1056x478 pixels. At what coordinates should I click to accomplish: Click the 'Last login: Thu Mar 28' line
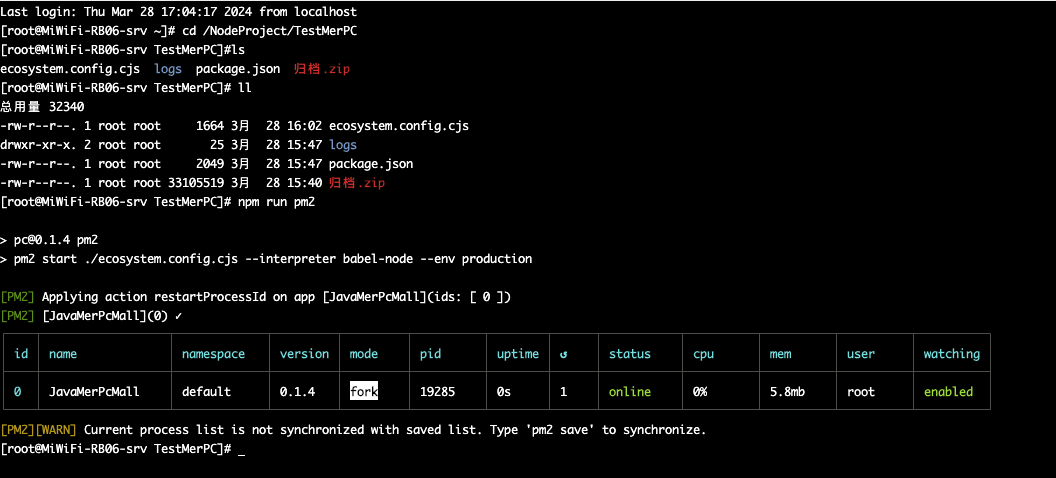[179, 11]
